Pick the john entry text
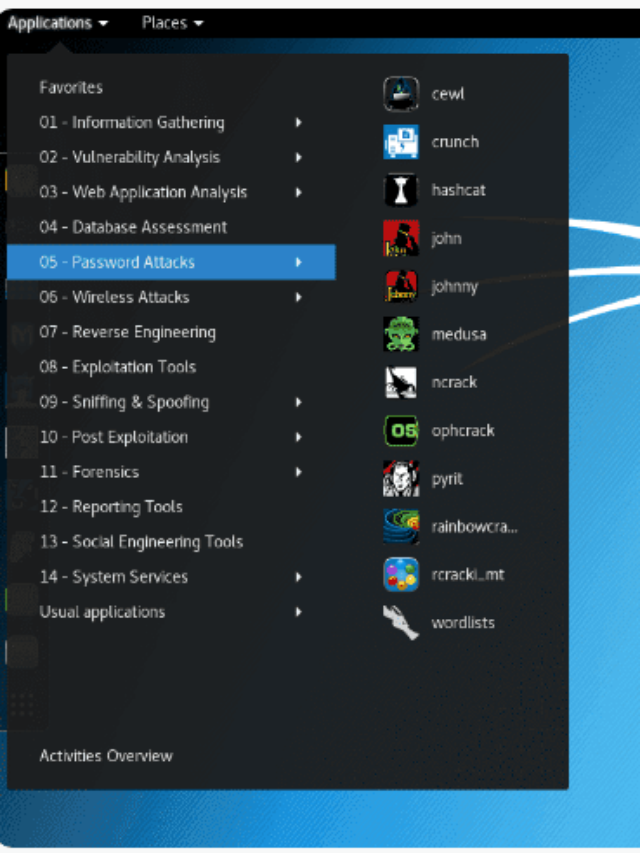Viewport: 640px width, 853px height. point(446,239)
